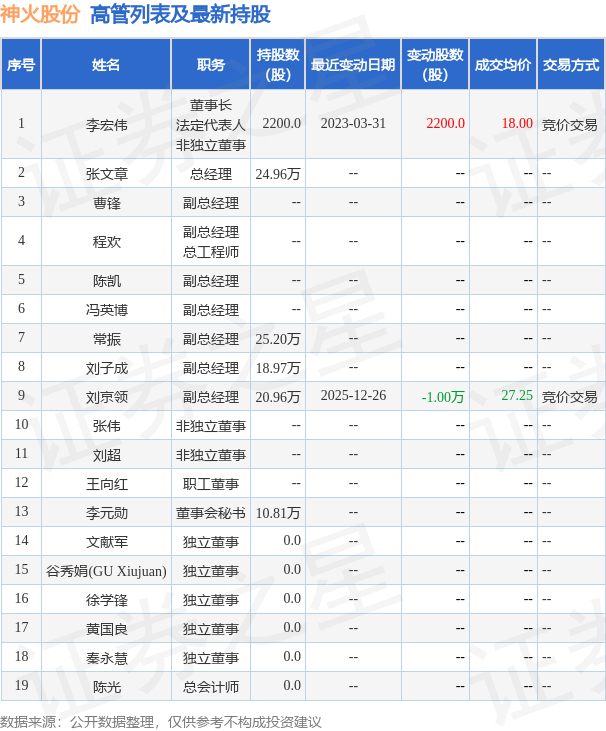Image resolution: width=606 pixels, height=731 pixels.
Task: Click the name 刘京领
Action: pyautogui.click(x=106, y=397)
